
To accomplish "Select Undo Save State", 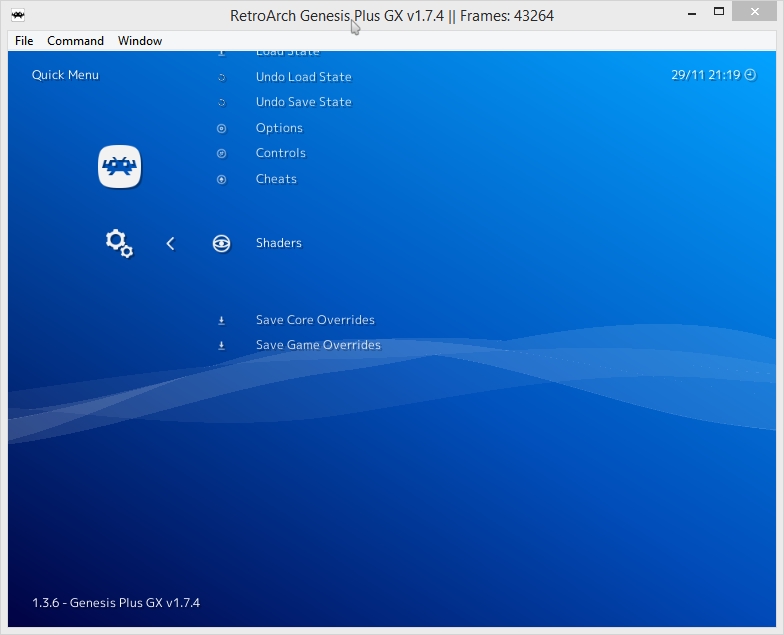I will pyautogui.click(x=304, y=102).
